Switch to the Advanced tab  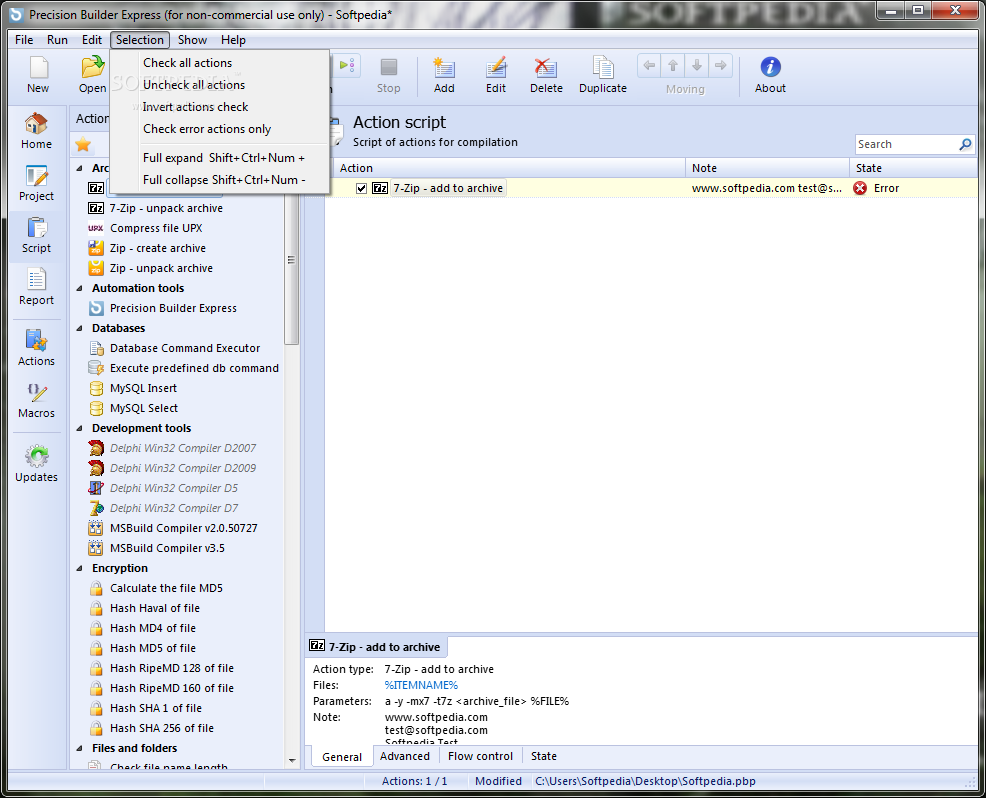[405, 756]
